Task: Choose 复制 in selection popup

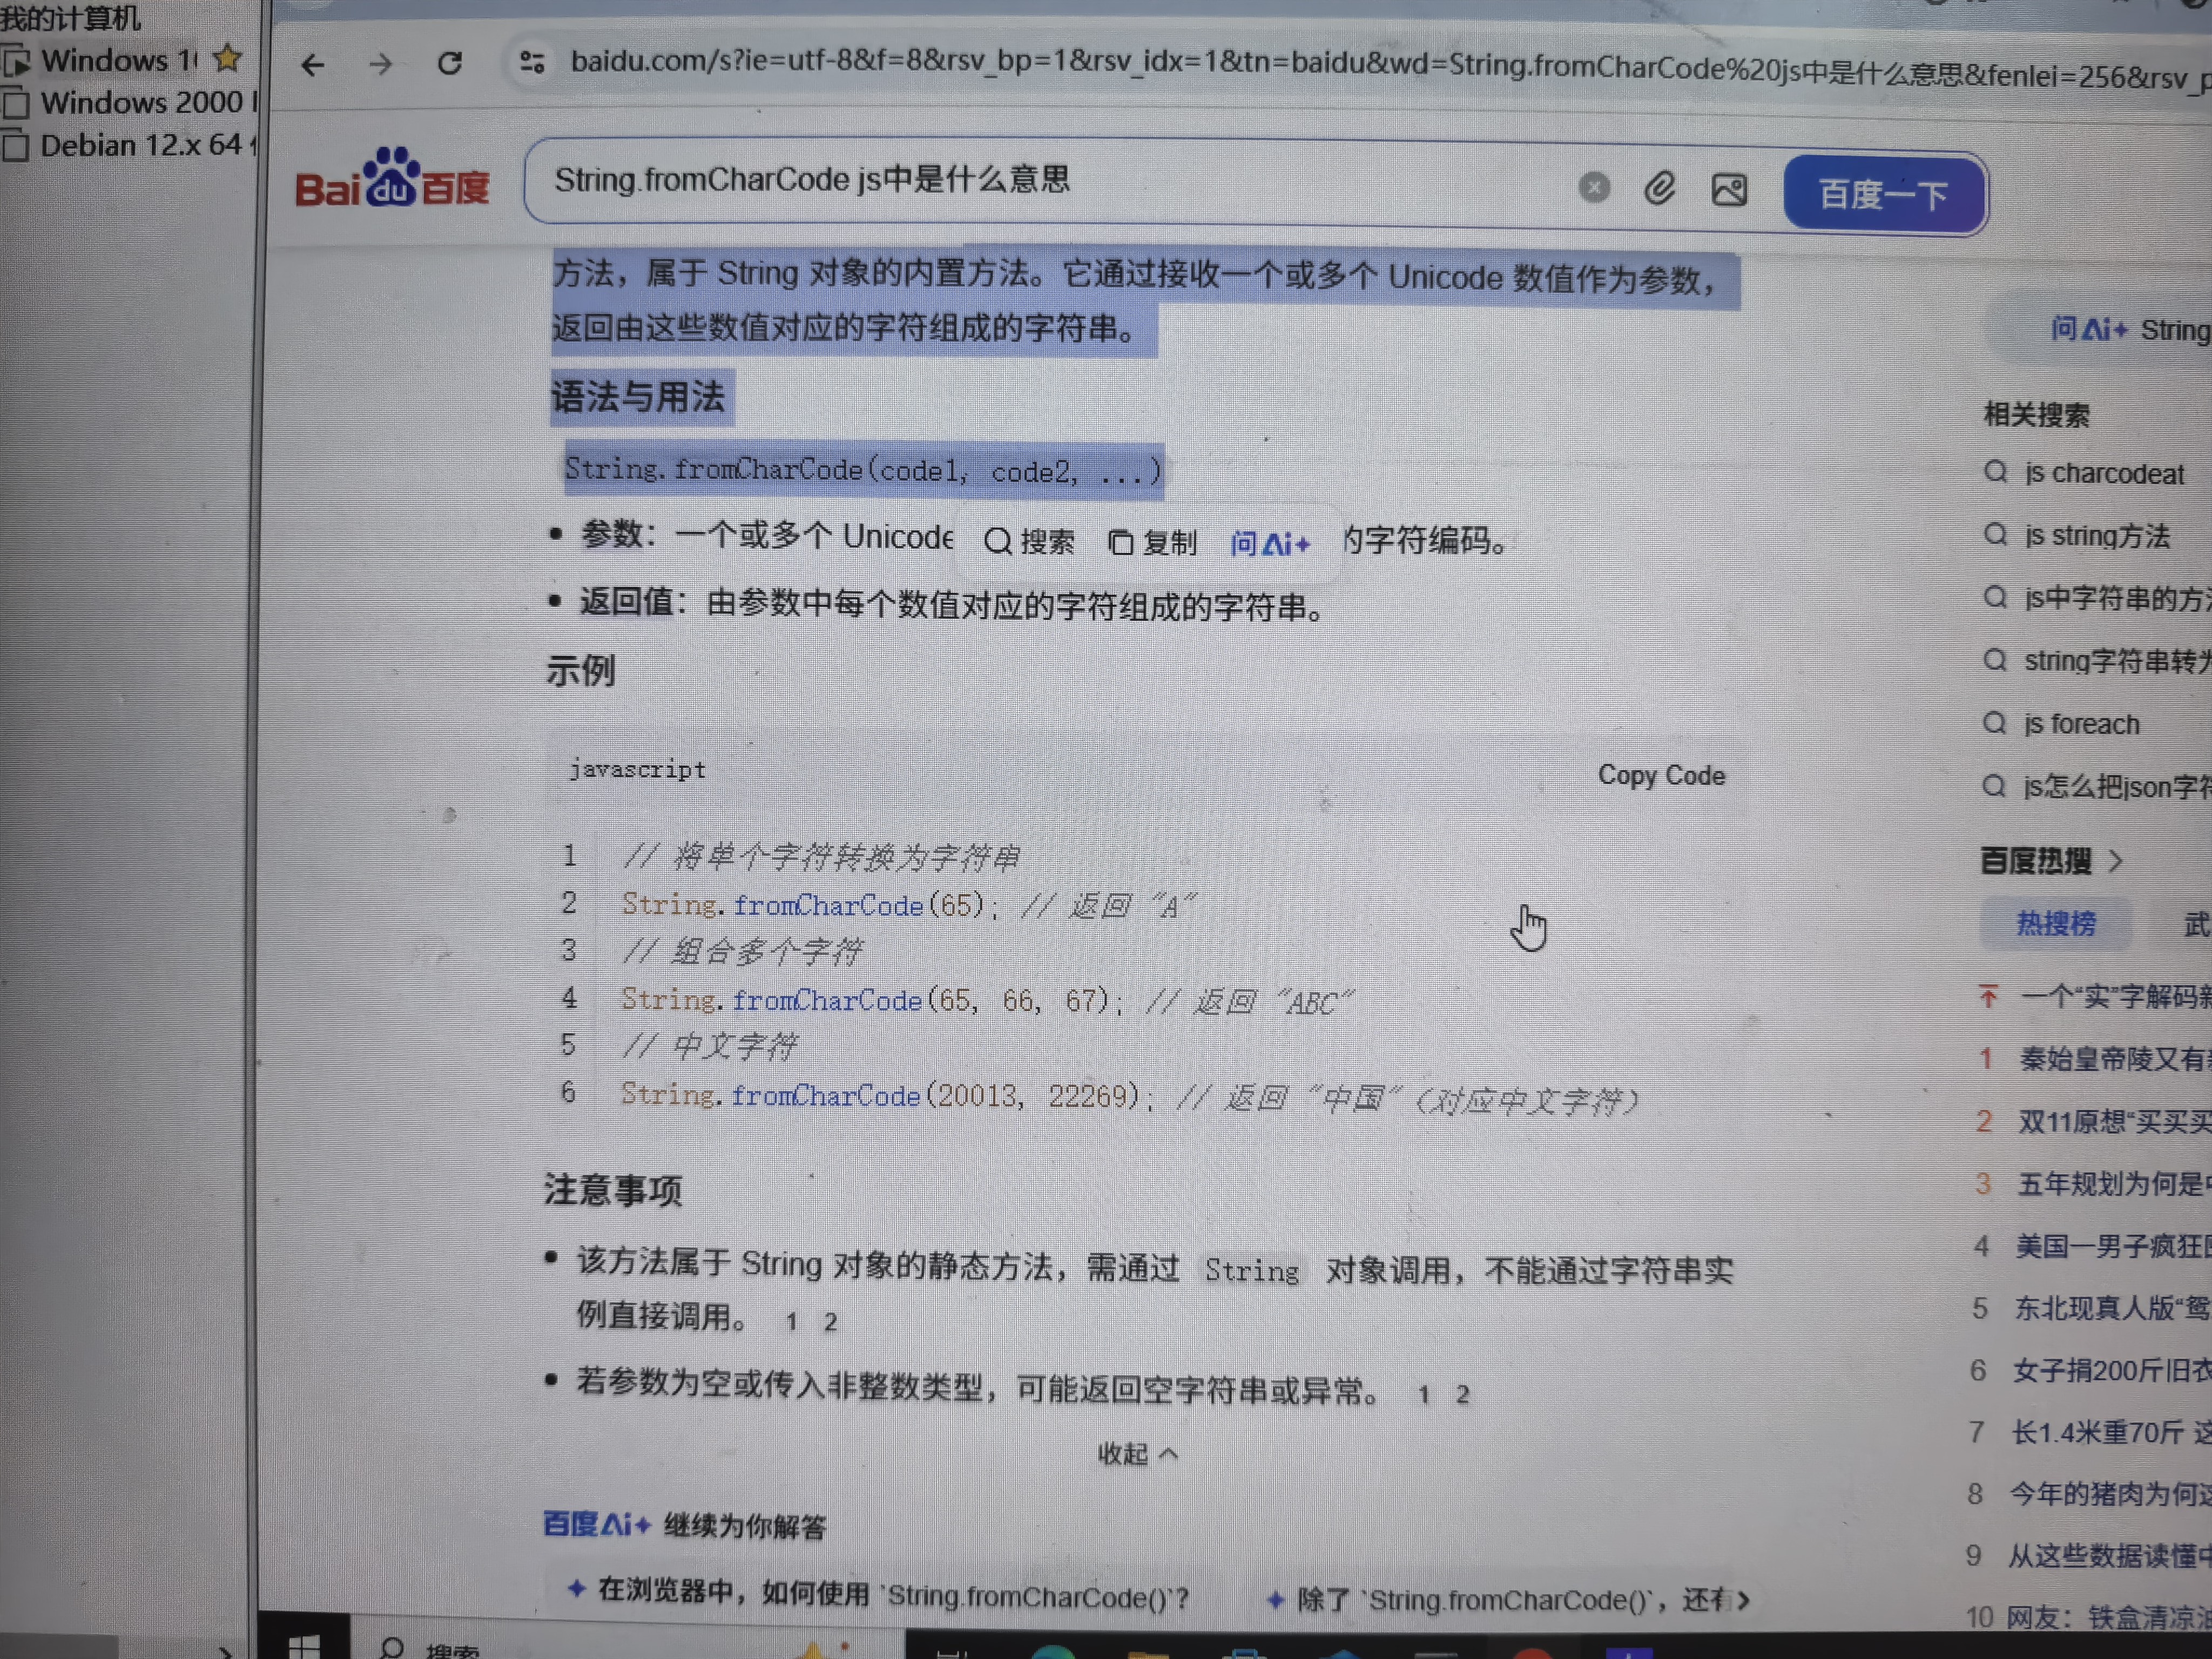Action: pos(1153,543)
